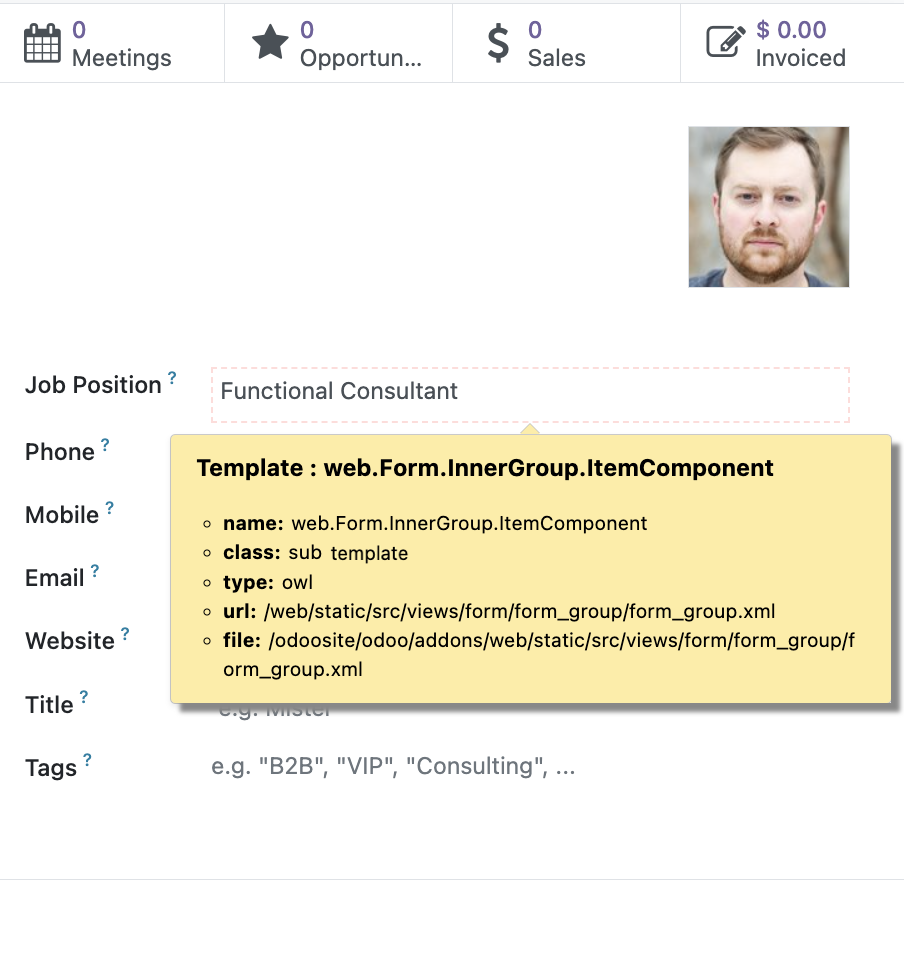Open the Opportunities stat button label

[x=360, y=58]
